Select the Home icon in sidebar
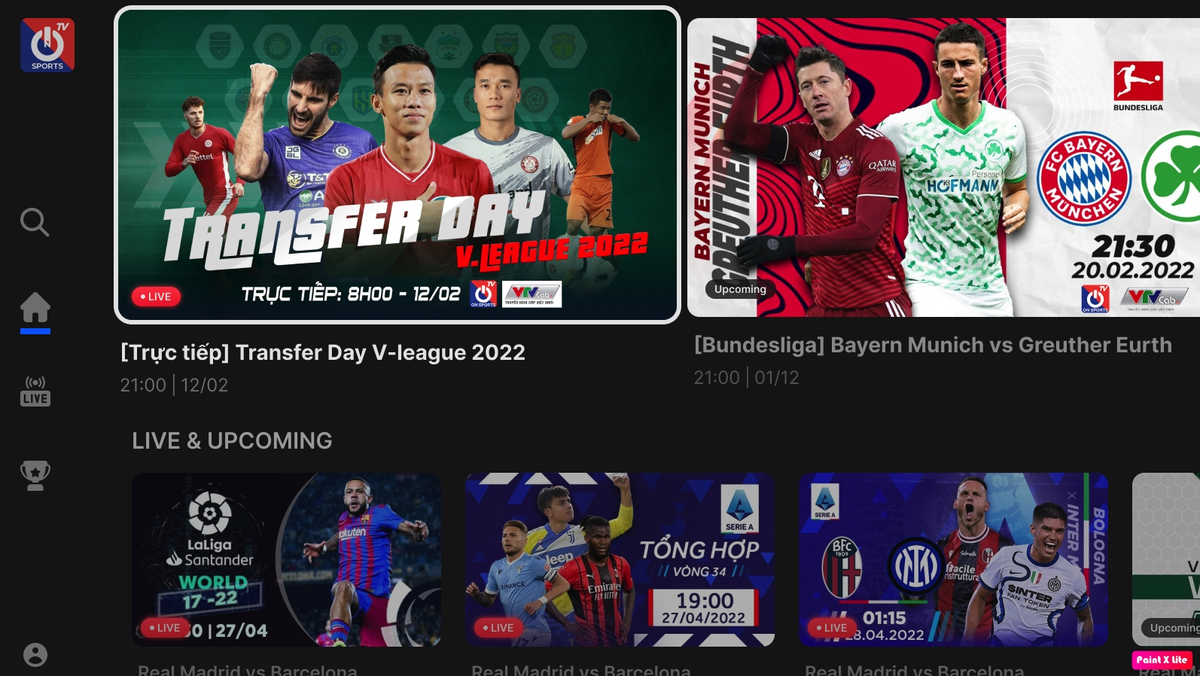Screen dimensions: 1200x676 35,308
